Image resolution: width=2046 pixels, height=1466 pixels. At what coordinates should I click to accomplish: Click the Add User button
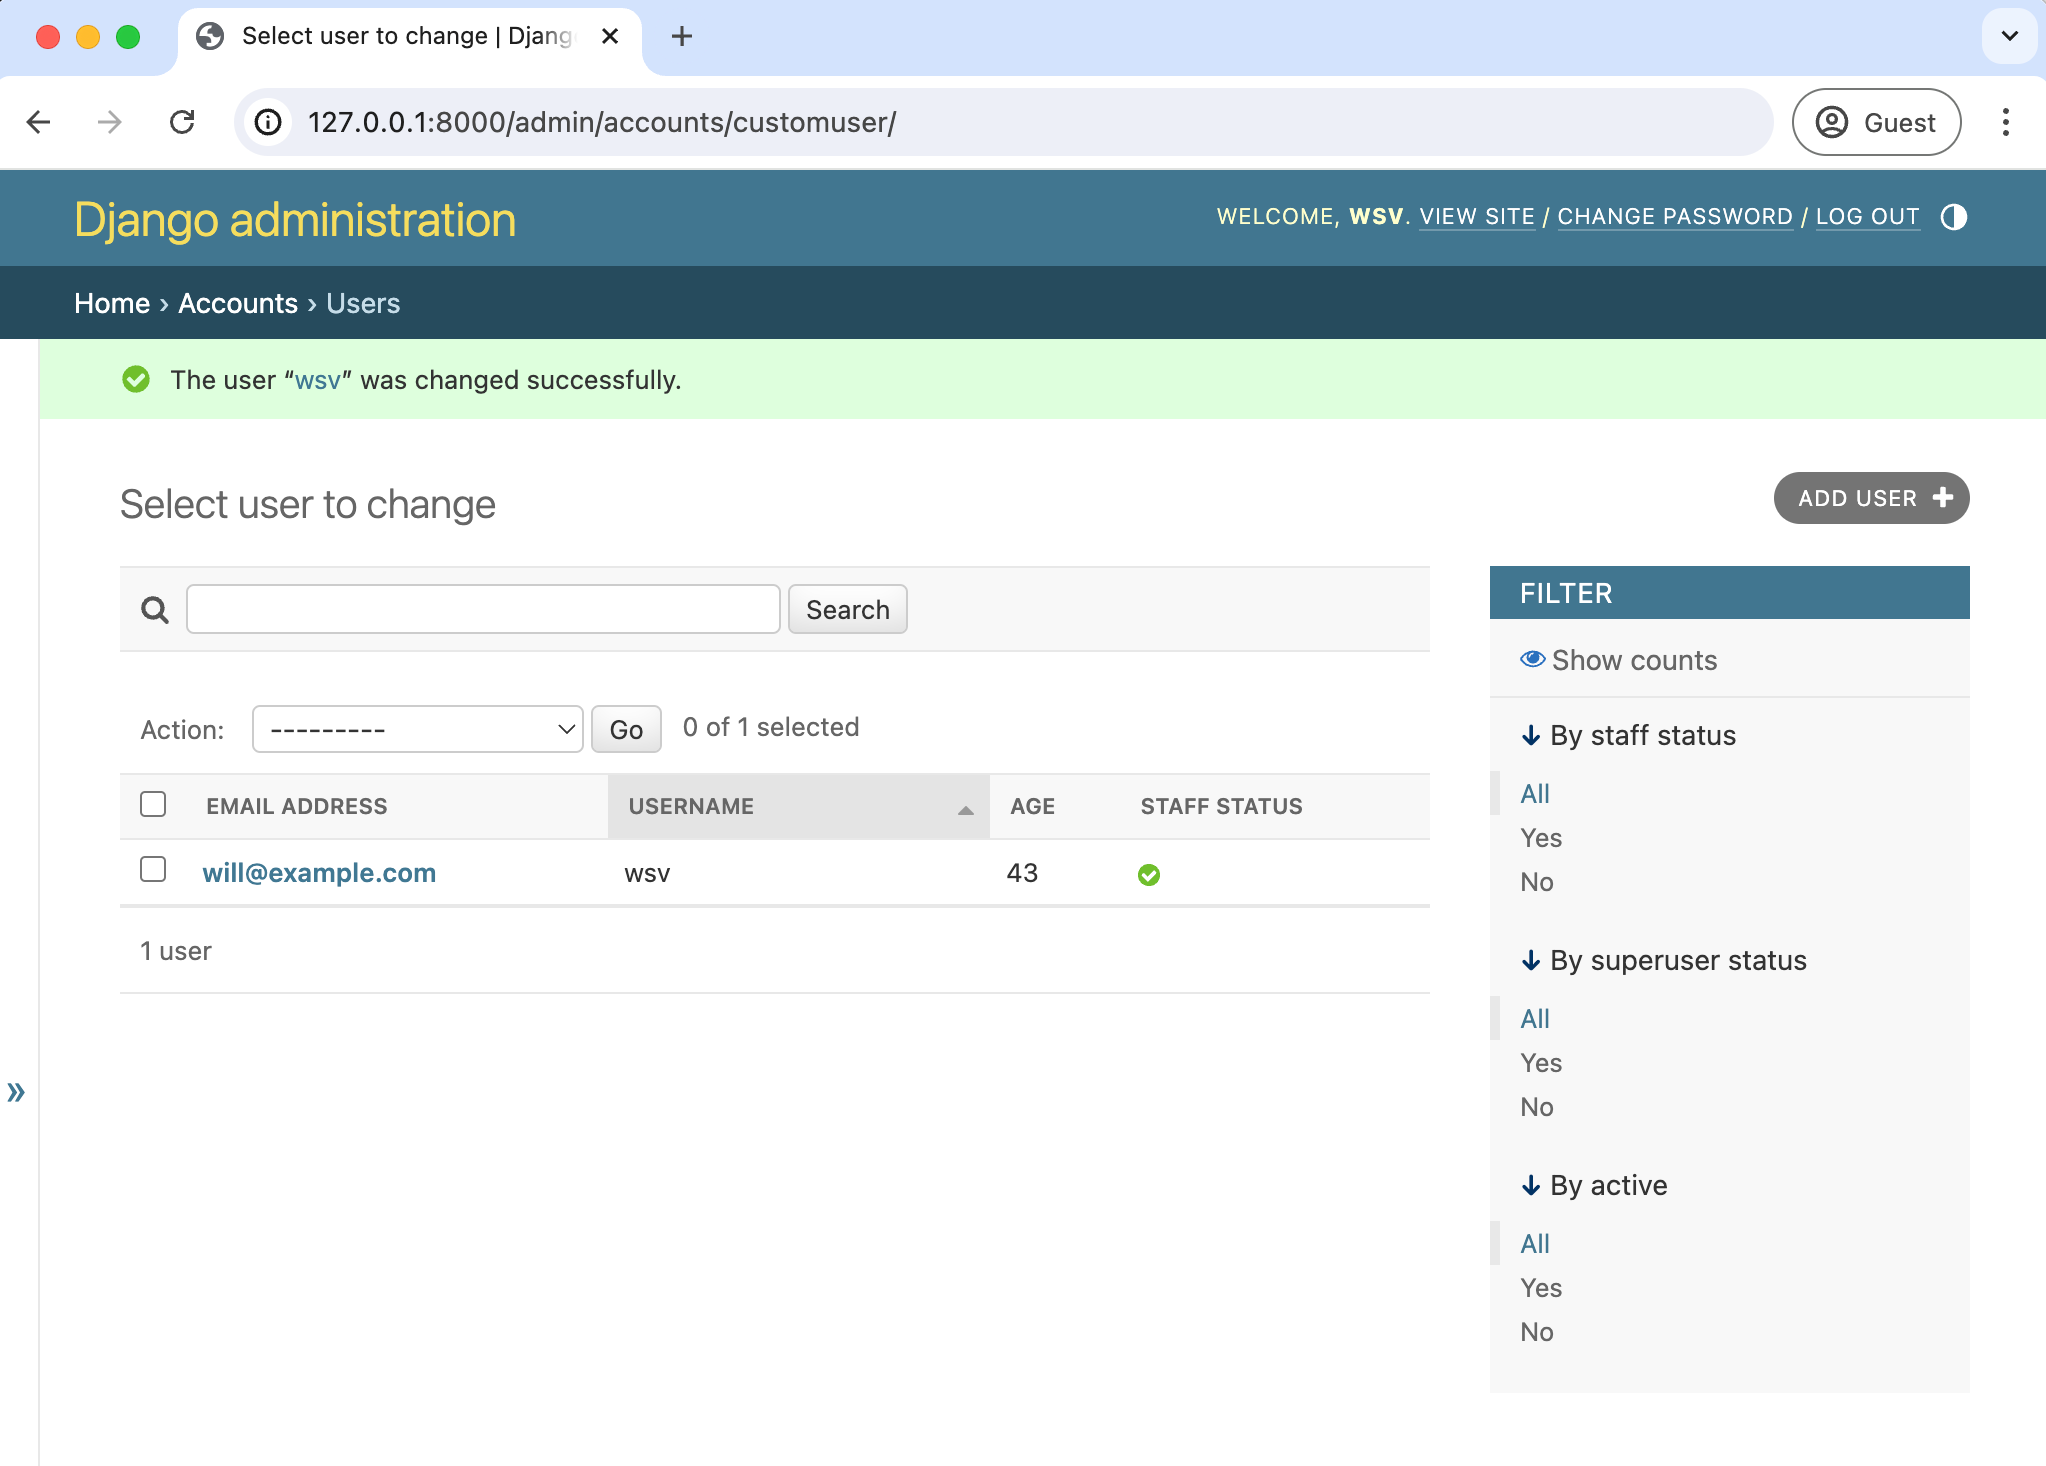(1871, 498)
